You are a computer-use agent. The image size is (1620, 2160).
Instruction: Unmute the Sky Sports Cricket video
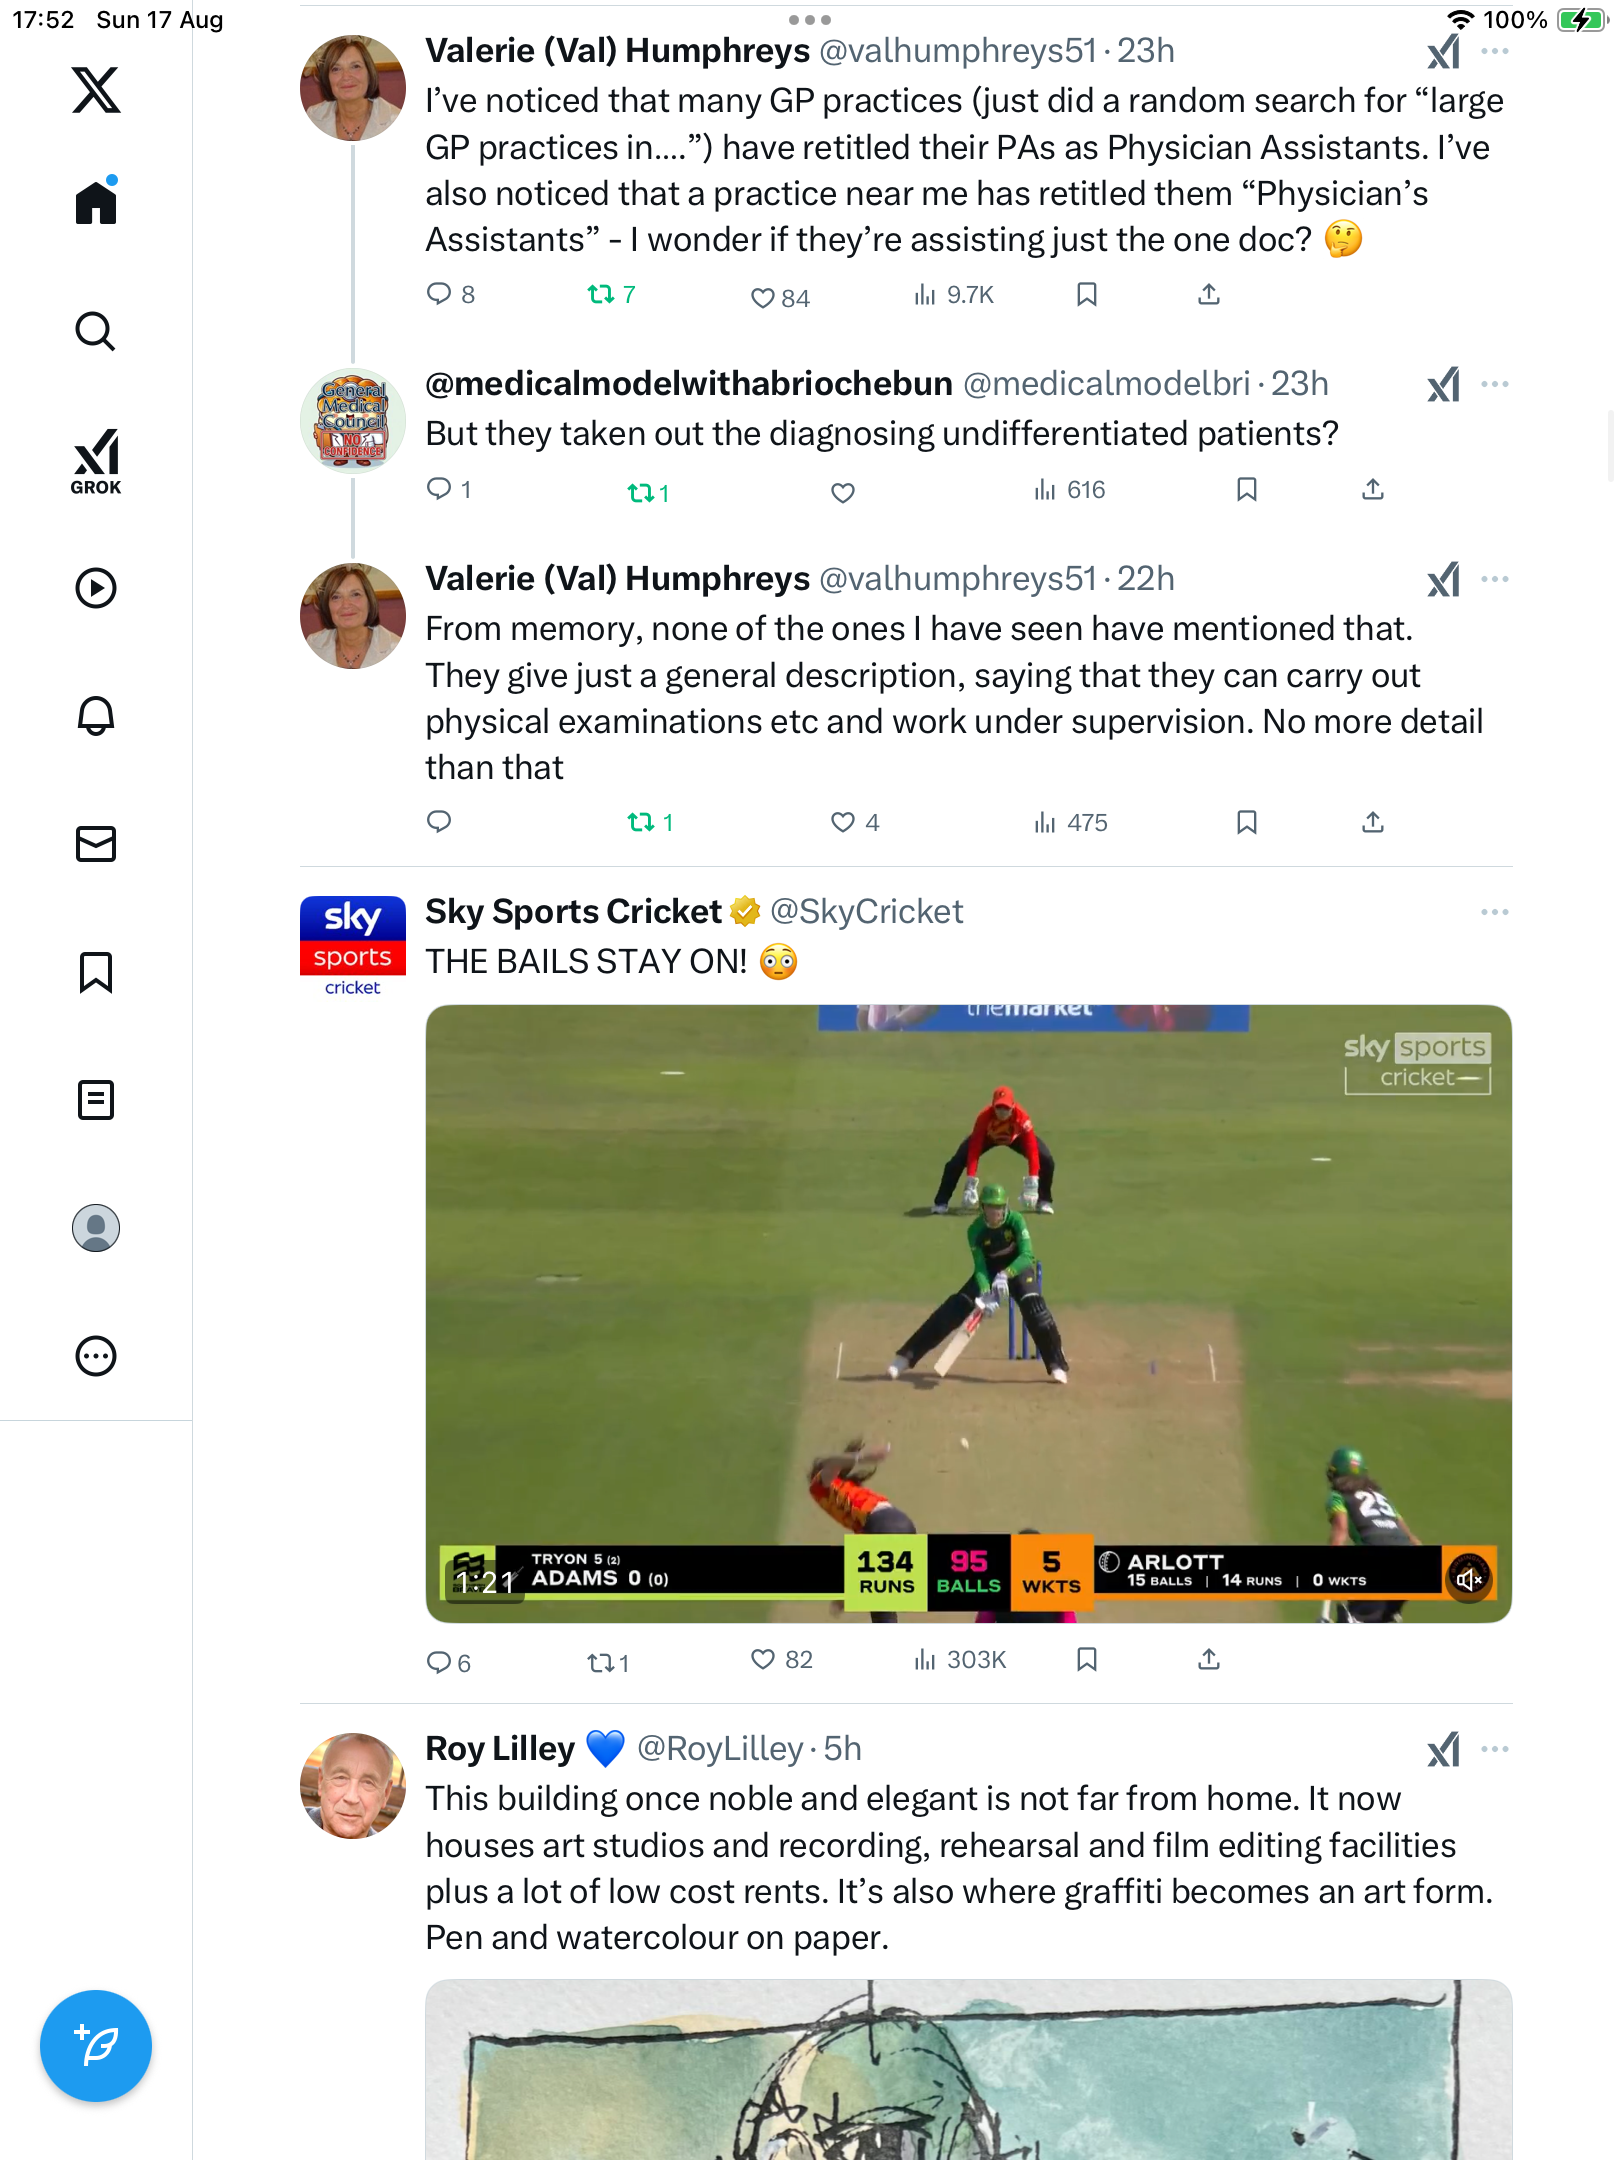[1469, 1579]
